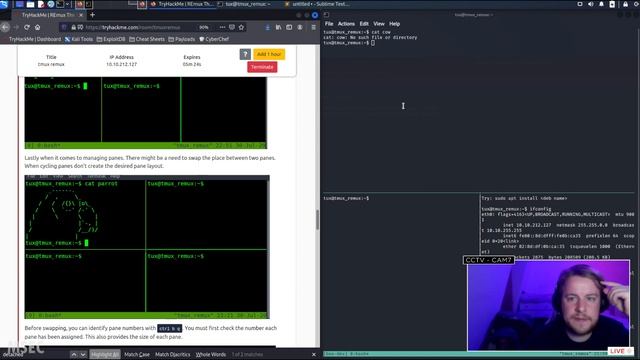The height and width of the screenshot is (360, 640).
Task: Open the Payloads bookmark folder
Action: point(182,39)
